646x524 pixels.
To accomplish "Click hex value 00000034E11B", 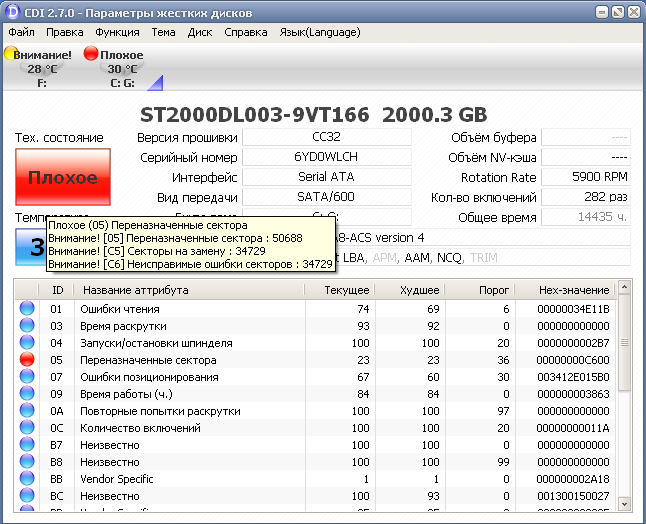I will (x=573, y=309).
